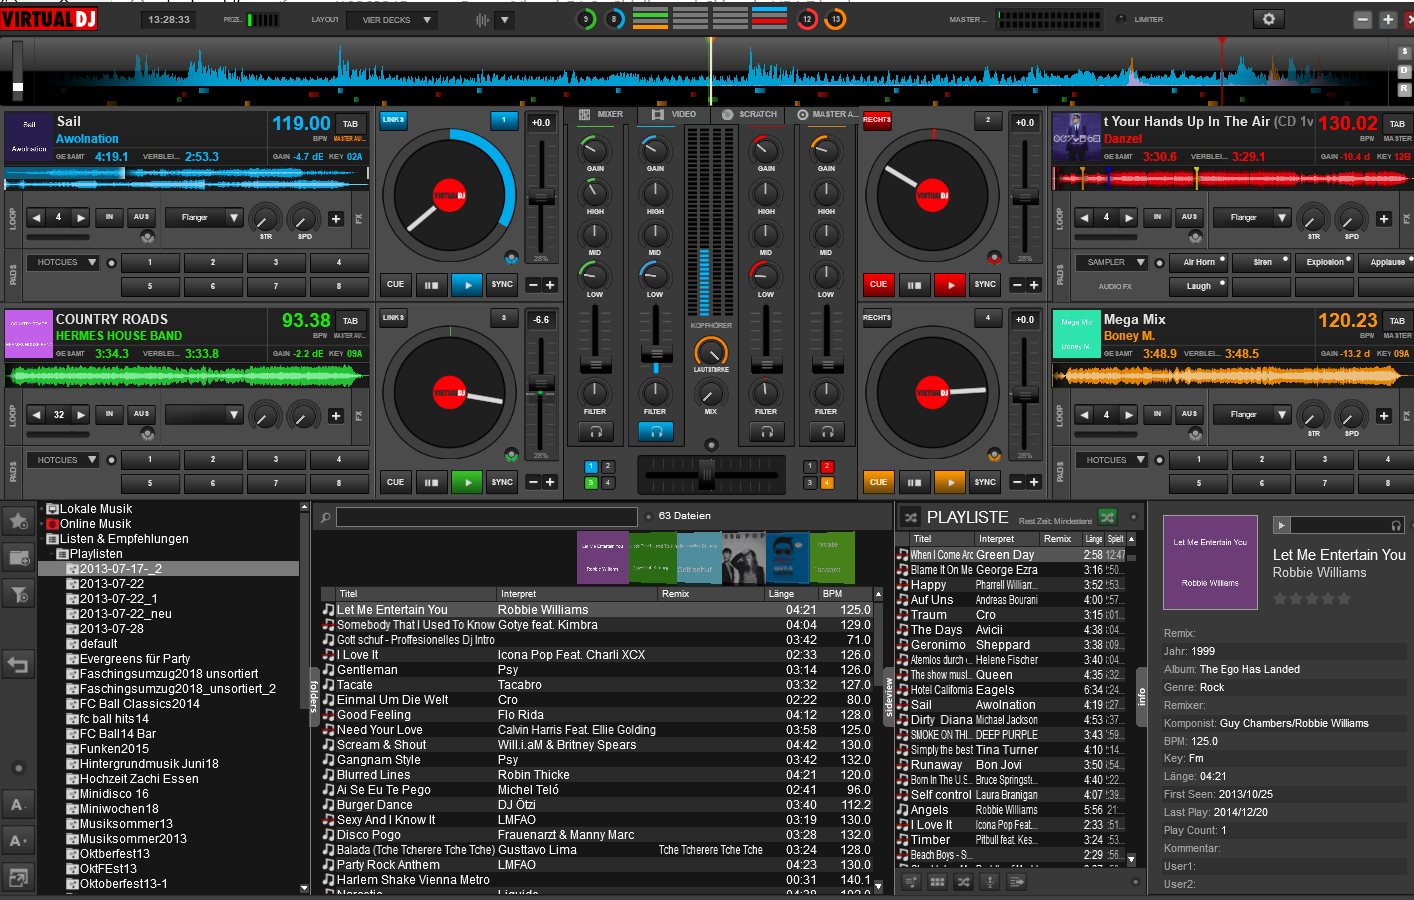Toggle loop IN button on deck 1
This screenshot has width=1414, height=900.
[x=109, y=217]
